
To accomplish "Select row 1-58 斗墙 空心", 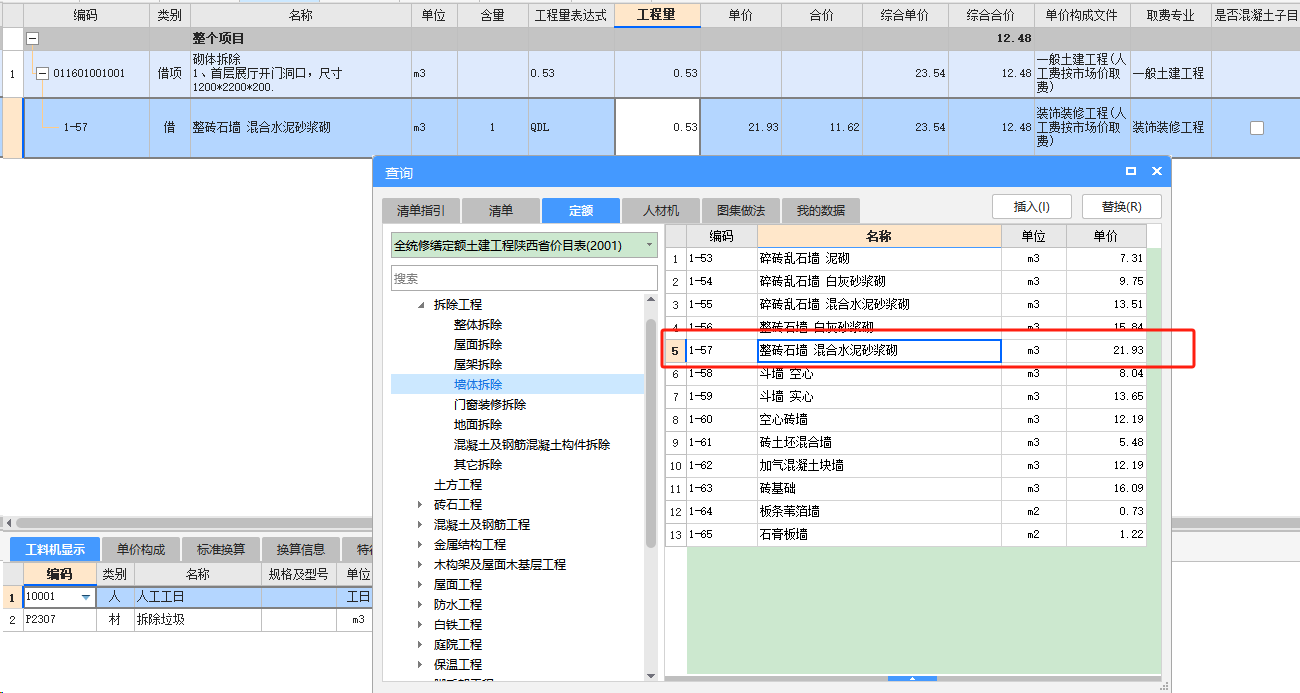I will [x=906, y=374].
